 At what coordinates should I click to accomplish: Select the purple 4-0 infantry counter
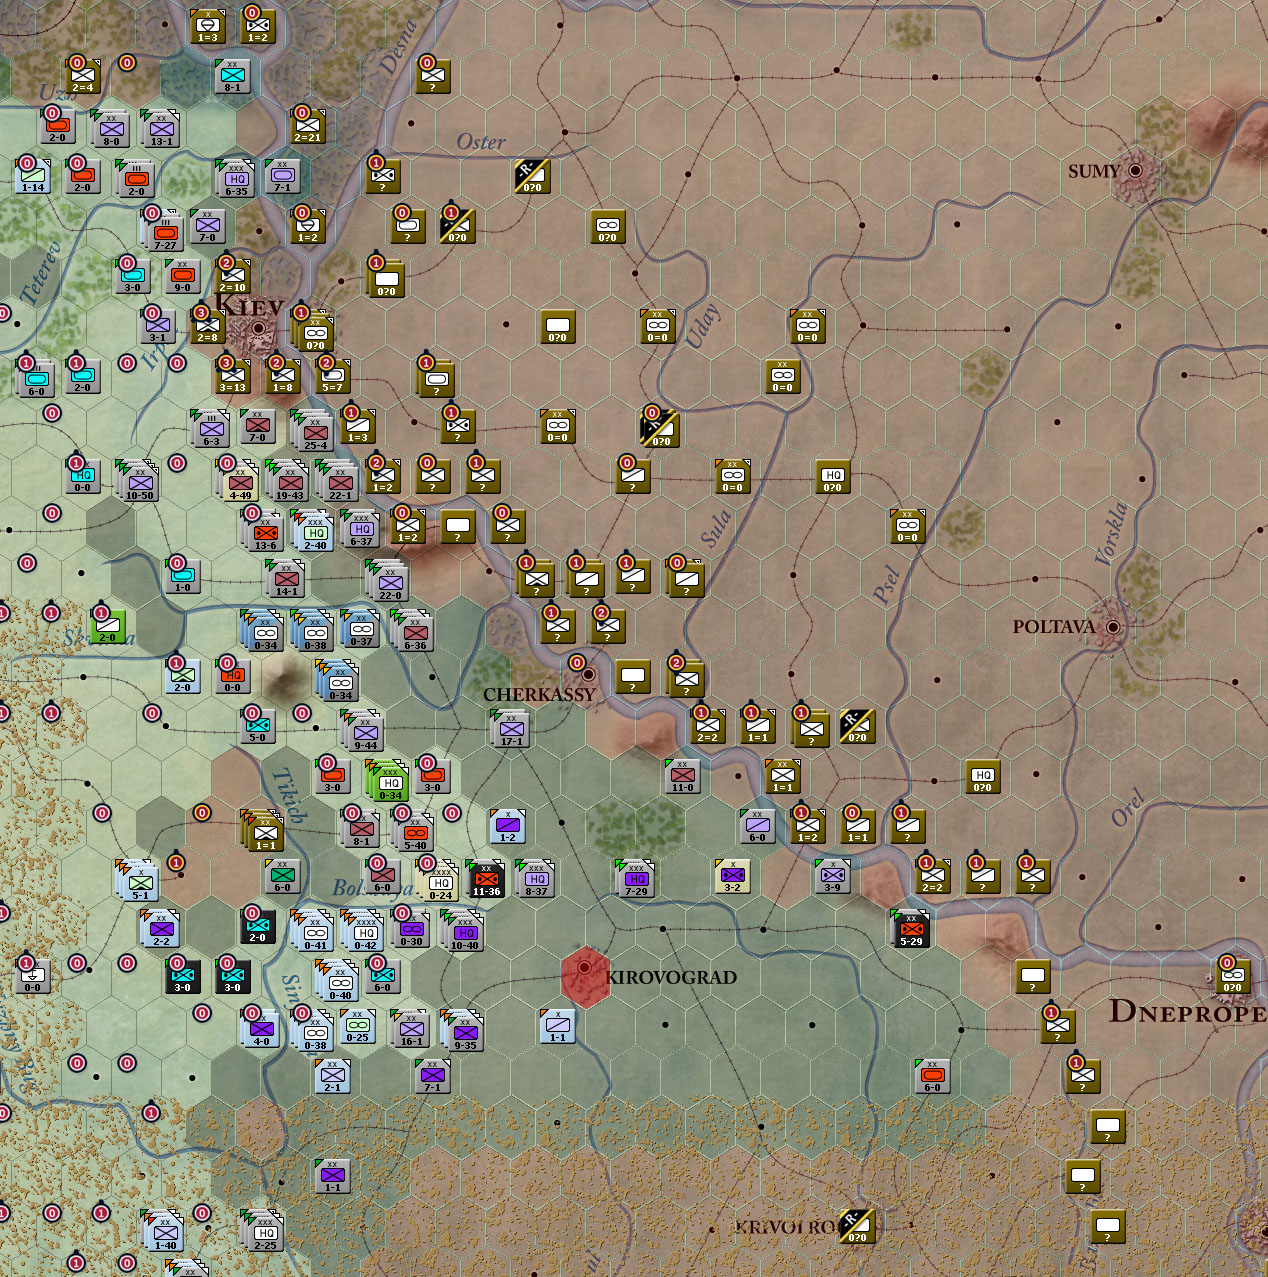(262, 1029)
